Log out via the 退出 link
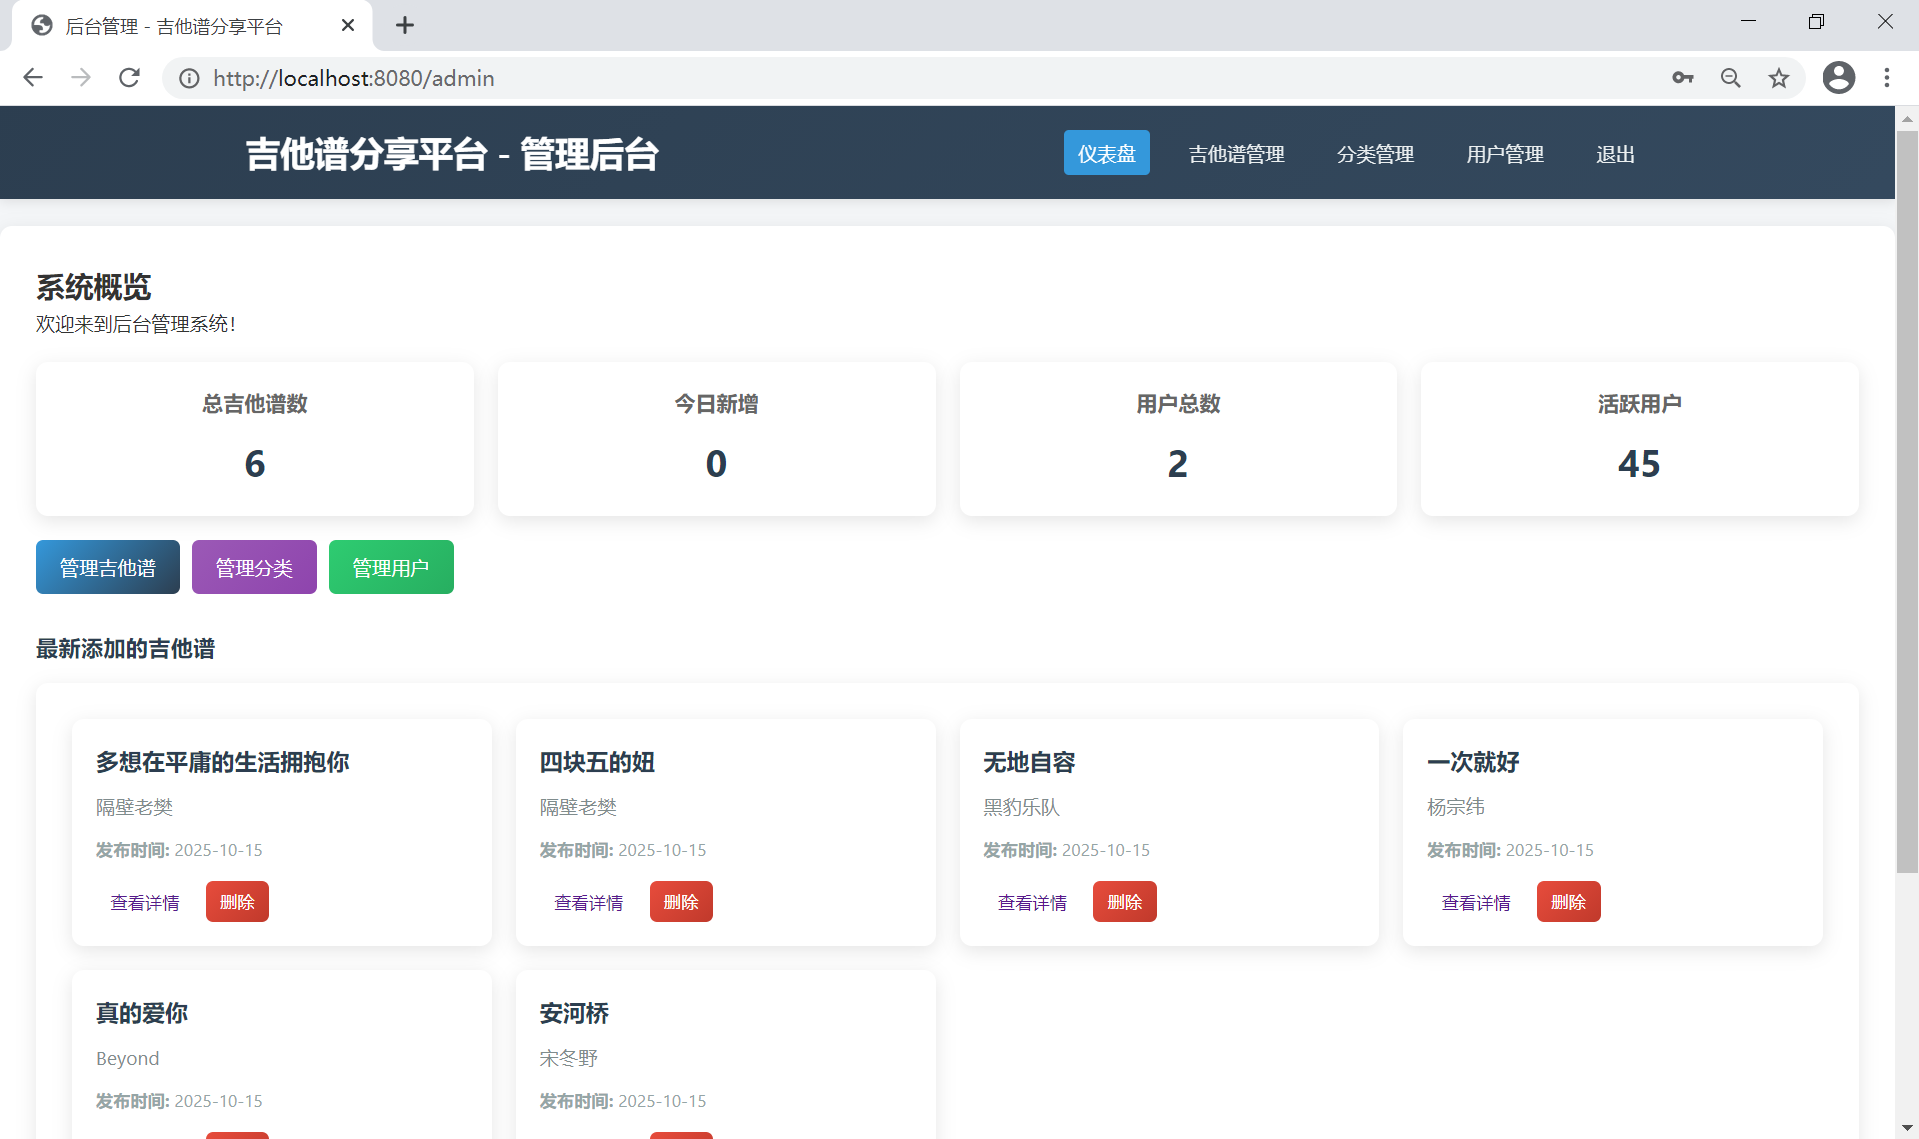The height and width of the screenshot is (1139, 1919). [x=1615, y=154]
